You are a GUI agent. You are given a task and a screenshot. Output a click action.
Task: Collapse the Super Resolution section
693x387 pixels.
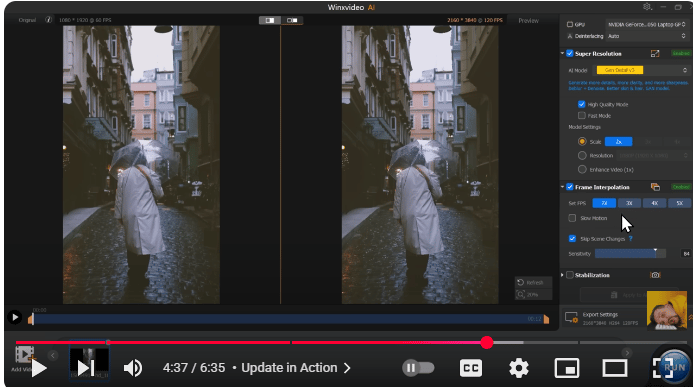[x=562, y=53]
